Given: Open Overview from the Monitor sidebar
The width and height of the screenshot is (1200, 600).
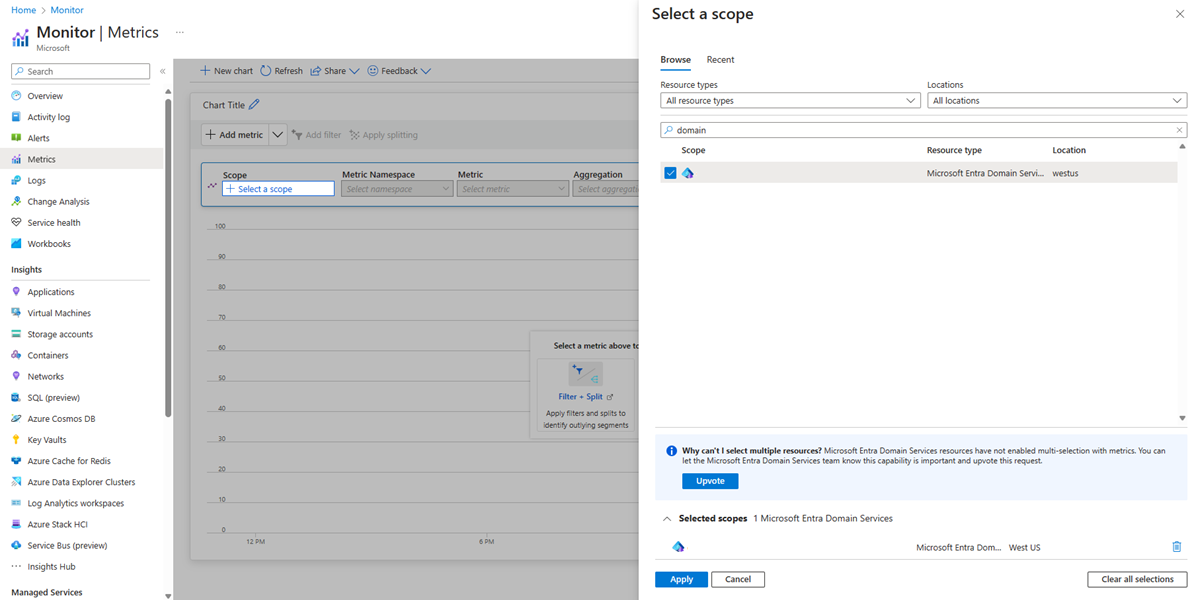Looking at the screenshot, I should 45,96.
